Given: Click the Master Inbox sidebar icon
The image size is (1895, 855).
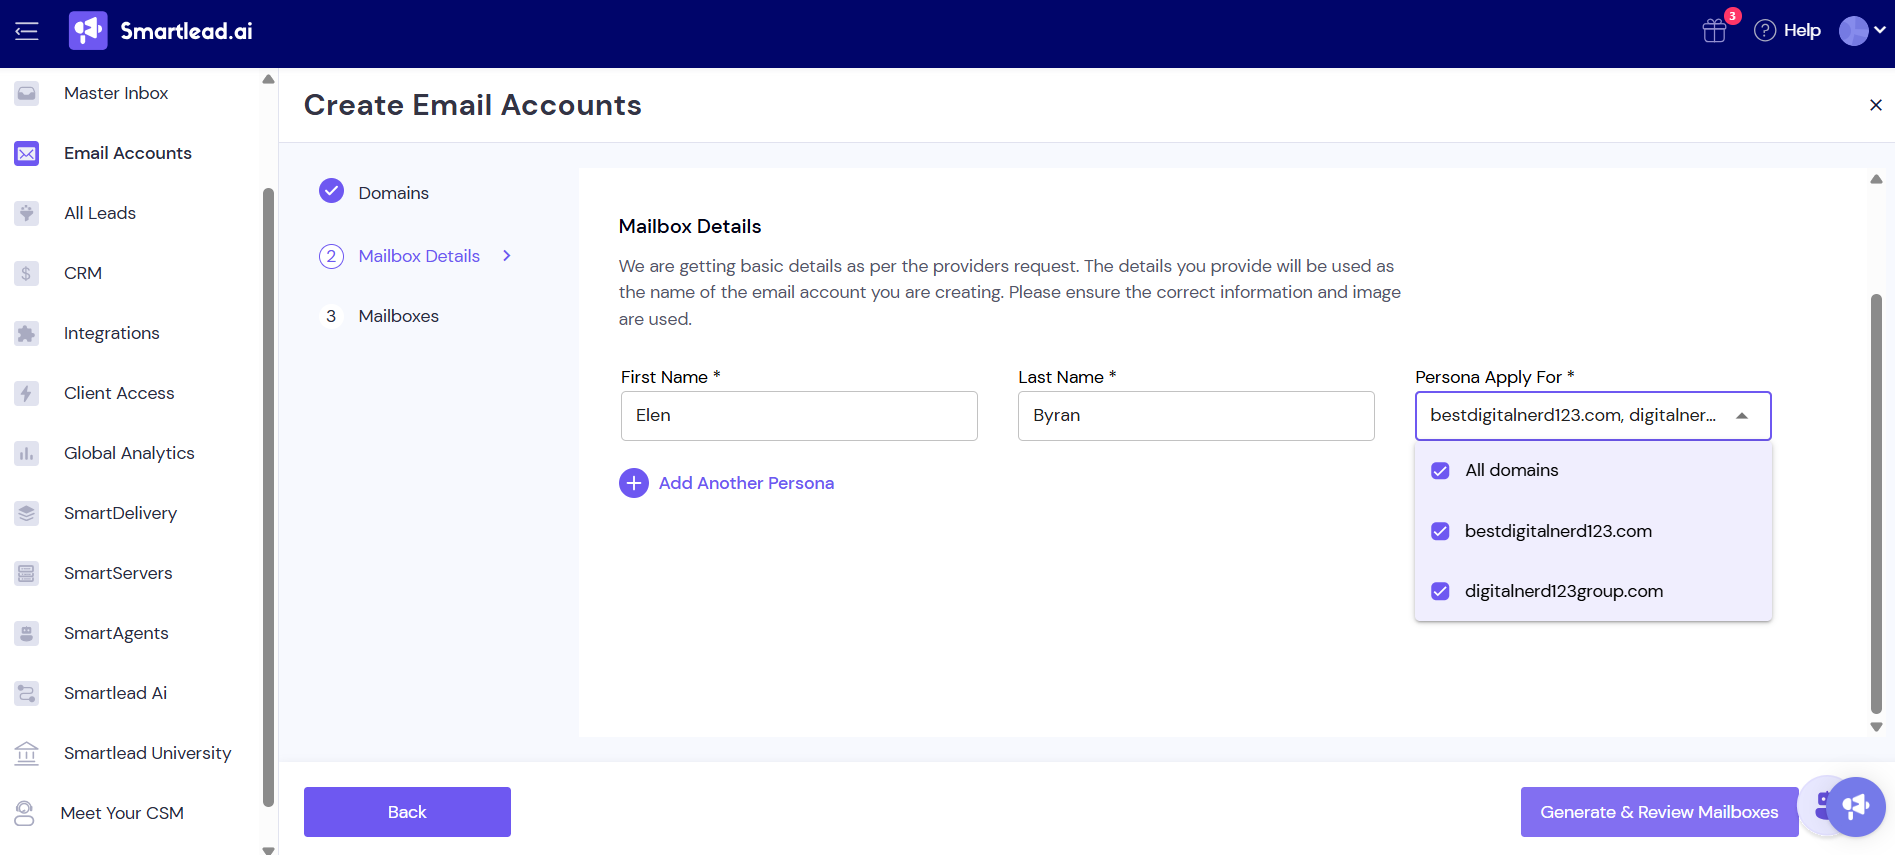Looking at the screenshot, I should click(27, 94).
